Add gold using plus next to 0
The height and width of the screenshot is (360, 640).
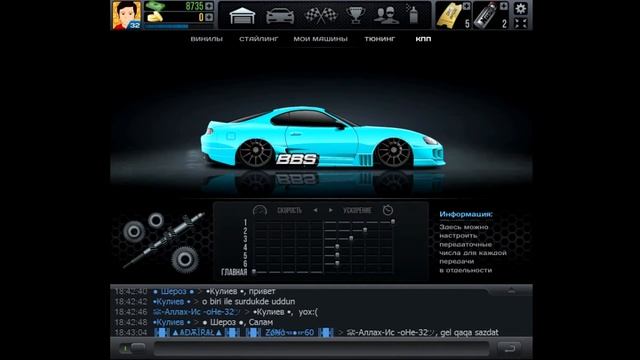point(209,17)
